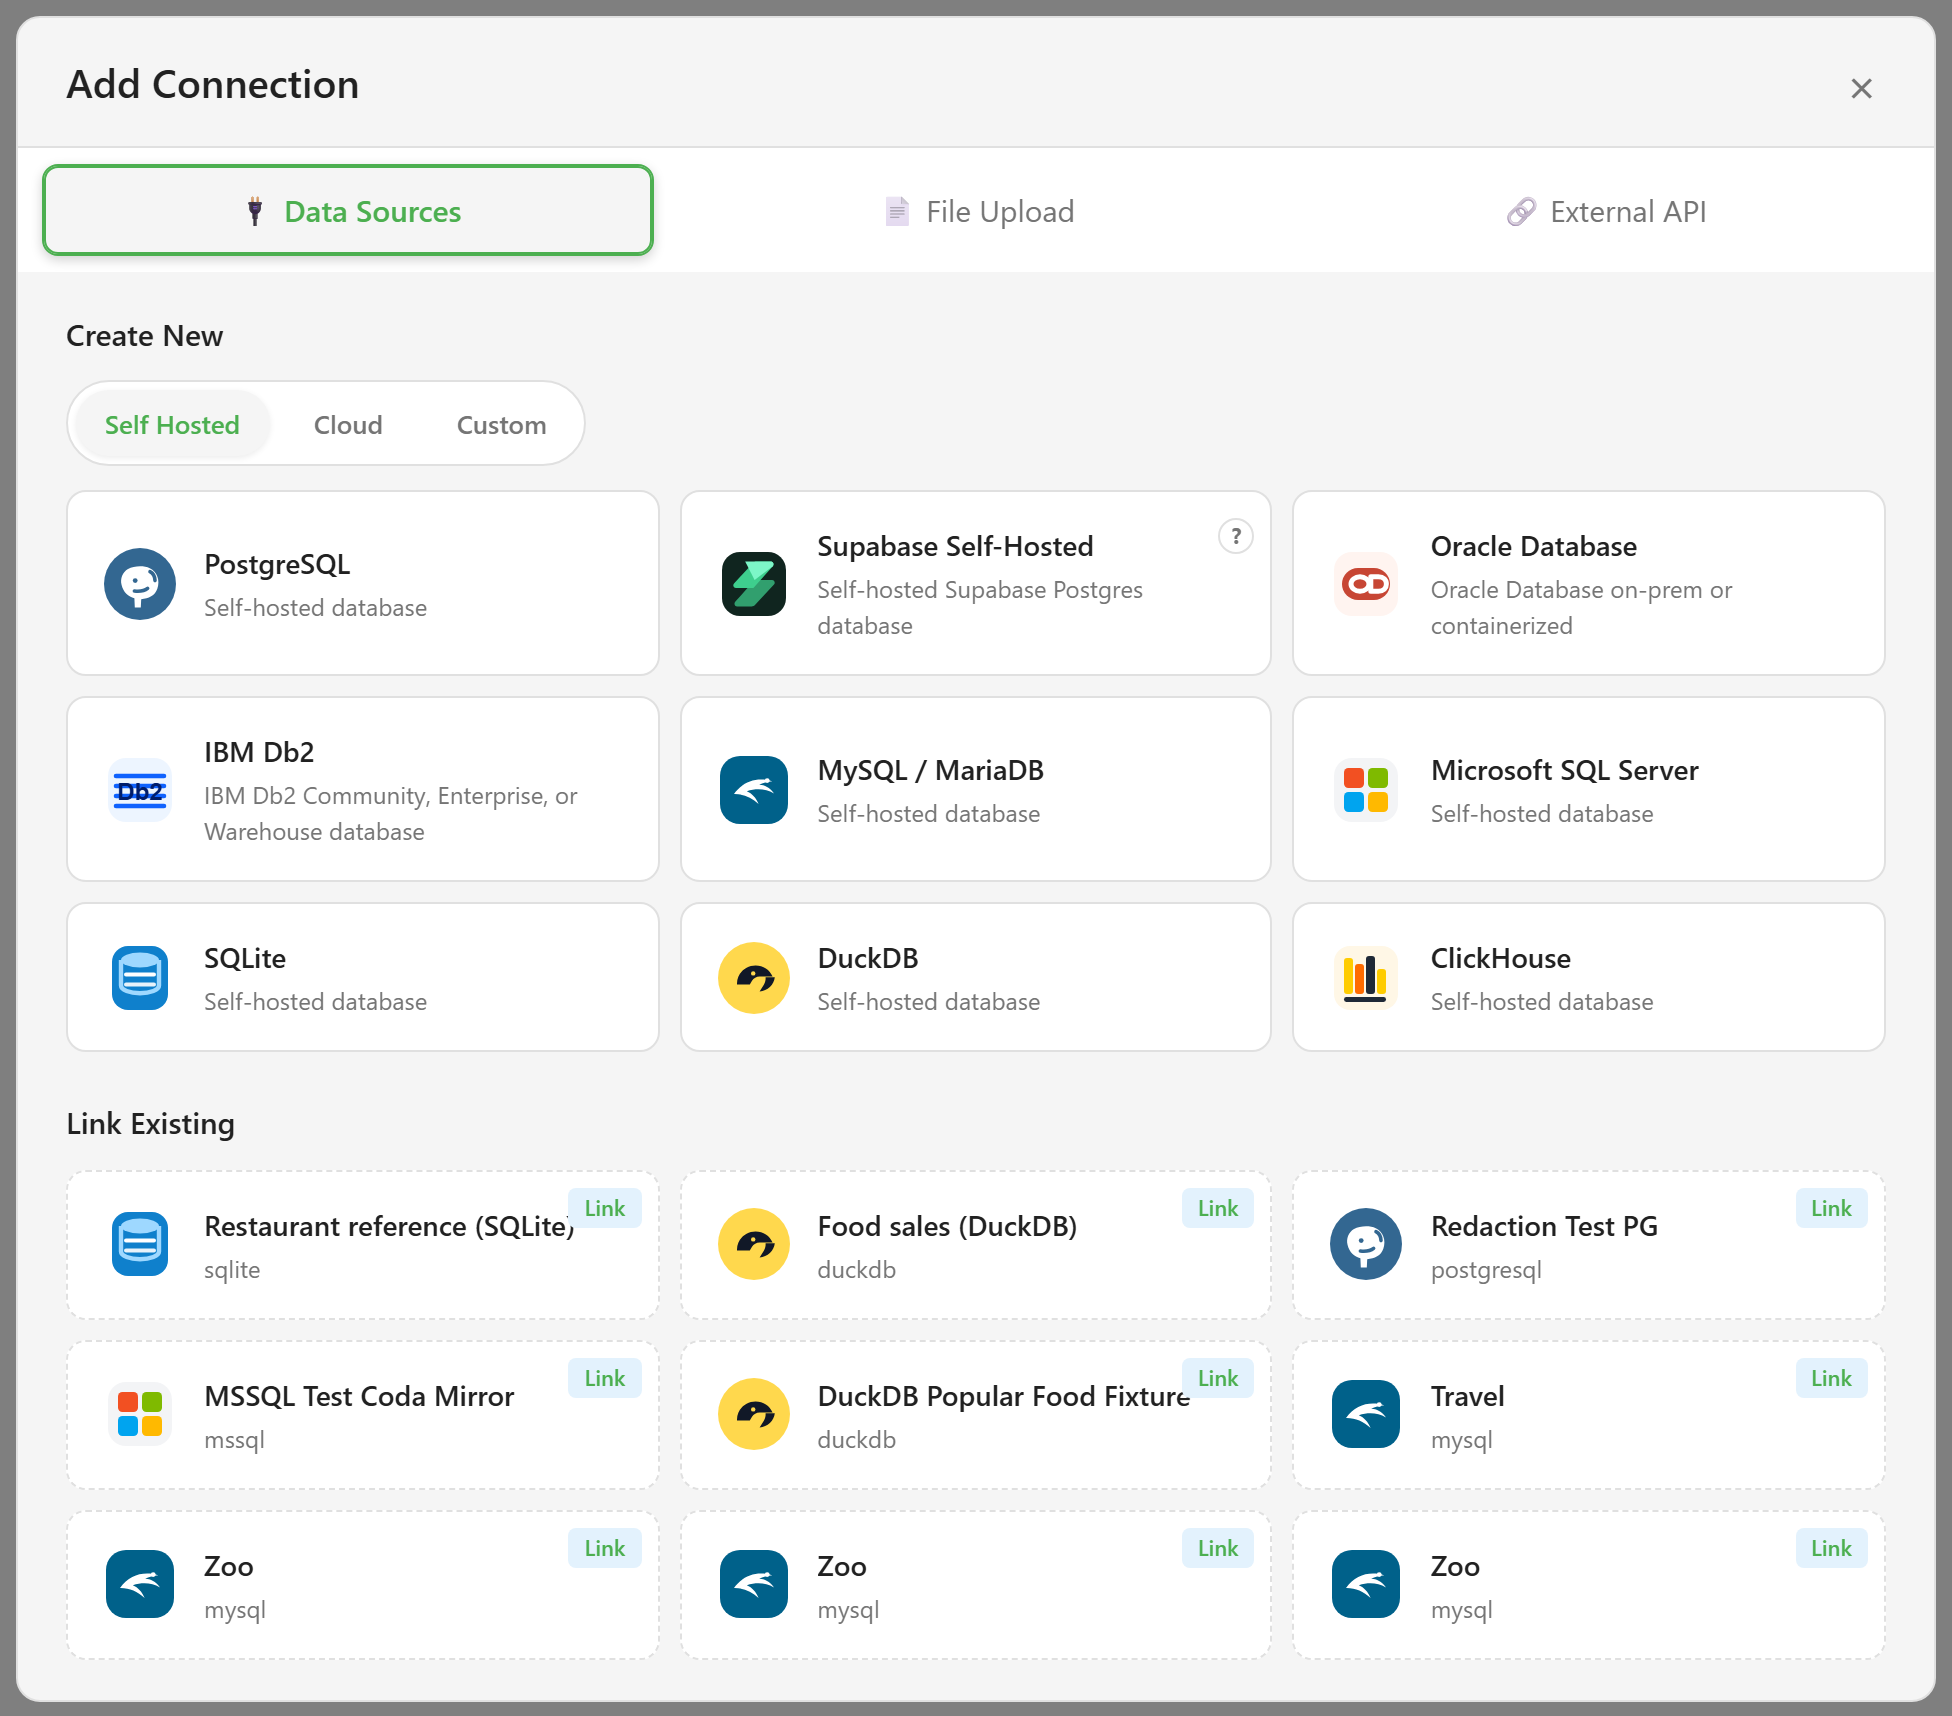Click the MySQL / MariaDB dolphin icon
Screen dimensions: 1952x1716
pyautogui.click(x=754, y=790)
